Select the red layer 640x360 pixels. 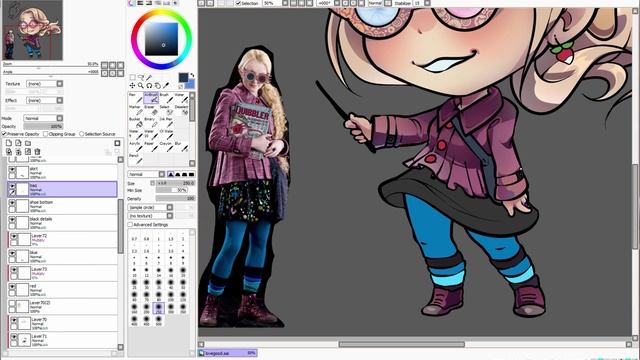click(62, 290)
